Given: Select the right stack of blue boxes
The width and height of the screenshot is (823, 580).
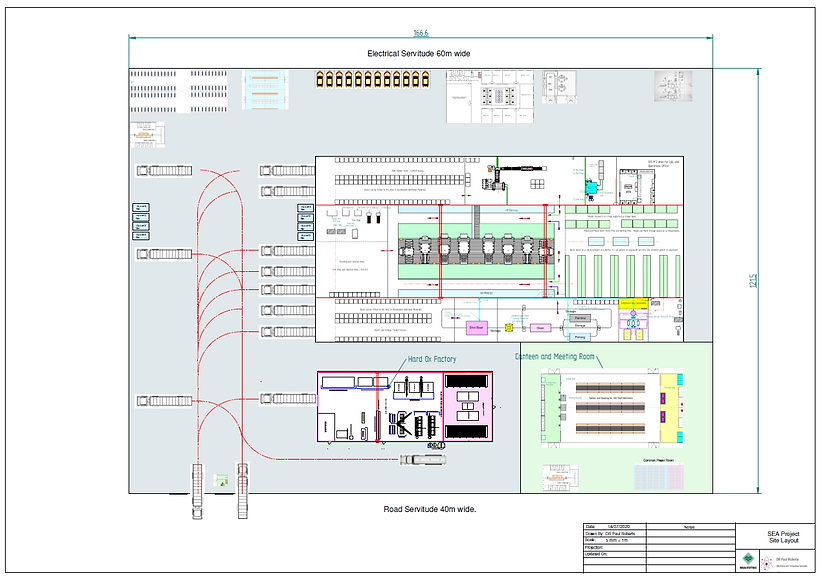Looking at the screenshot, I should [x=305, y=223].
